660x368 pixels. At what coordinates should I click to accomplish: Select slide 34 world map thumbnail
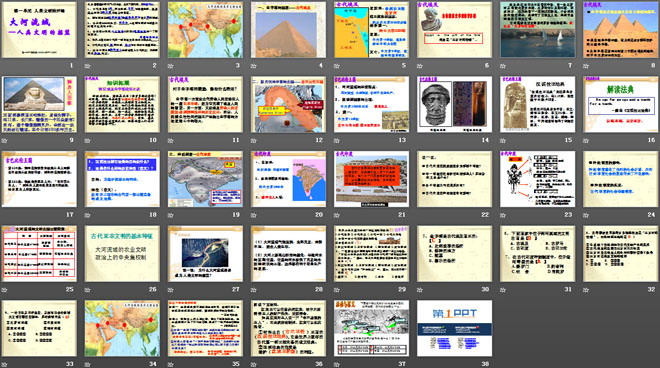click(x=122, y=328)
